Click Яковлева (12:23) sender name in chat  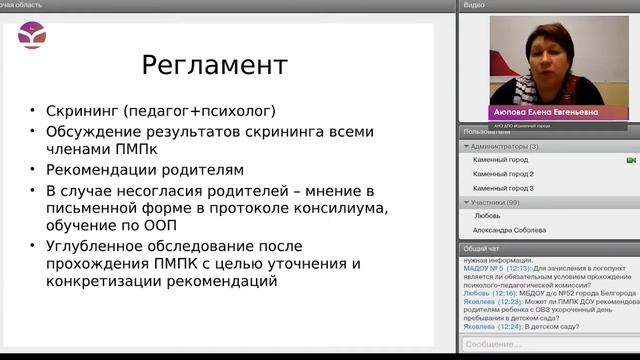(493, 302)
